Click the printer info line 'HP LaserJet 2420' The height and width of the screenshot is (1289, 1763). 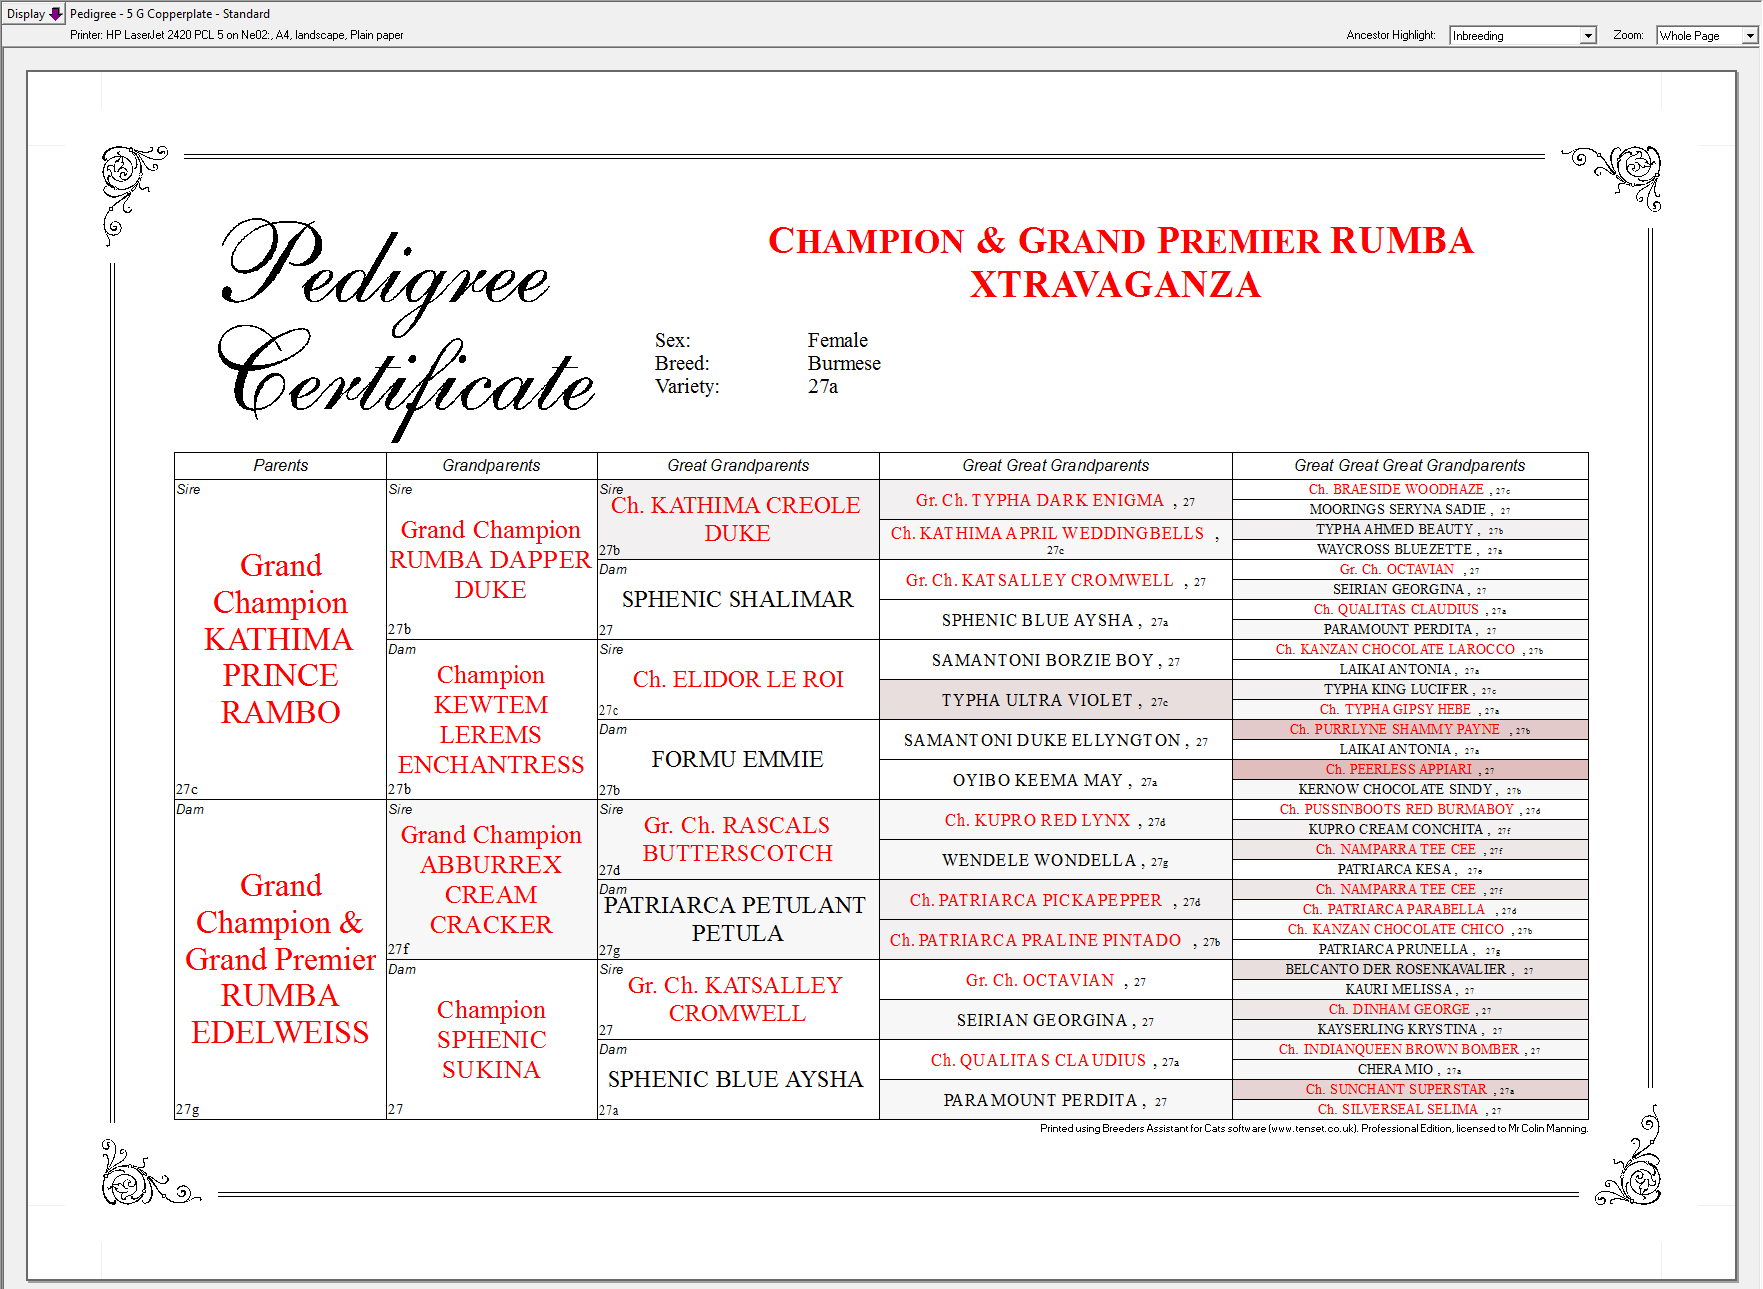(237, 35)
